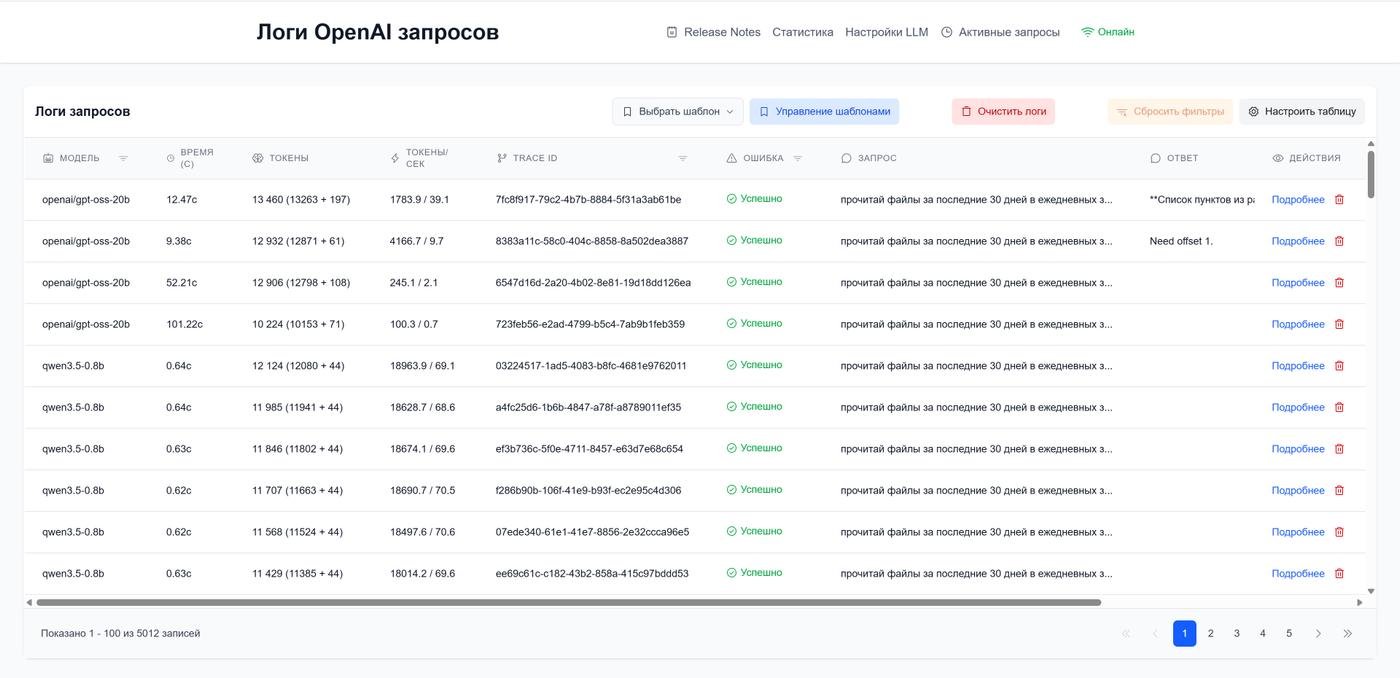Viewport: 1400px width, 678px height.
Task: Click the 'Очистить логи' button
Action: point(1003,111)
